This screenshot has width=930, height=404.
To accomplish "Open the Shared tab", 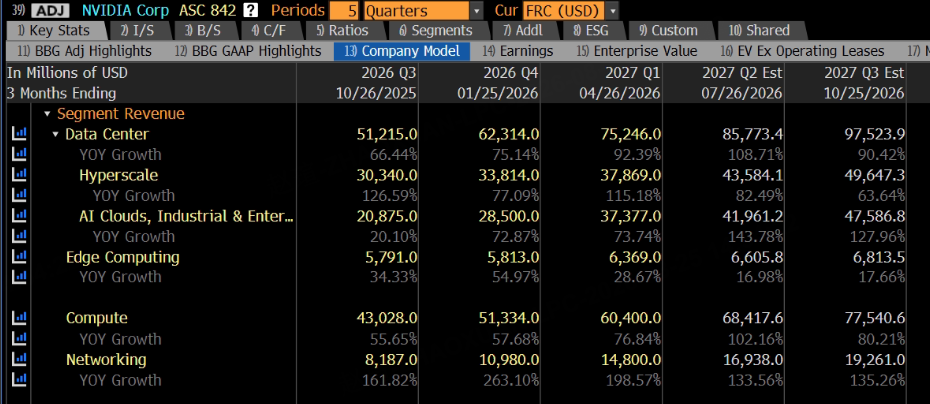I will coord(760,30).
